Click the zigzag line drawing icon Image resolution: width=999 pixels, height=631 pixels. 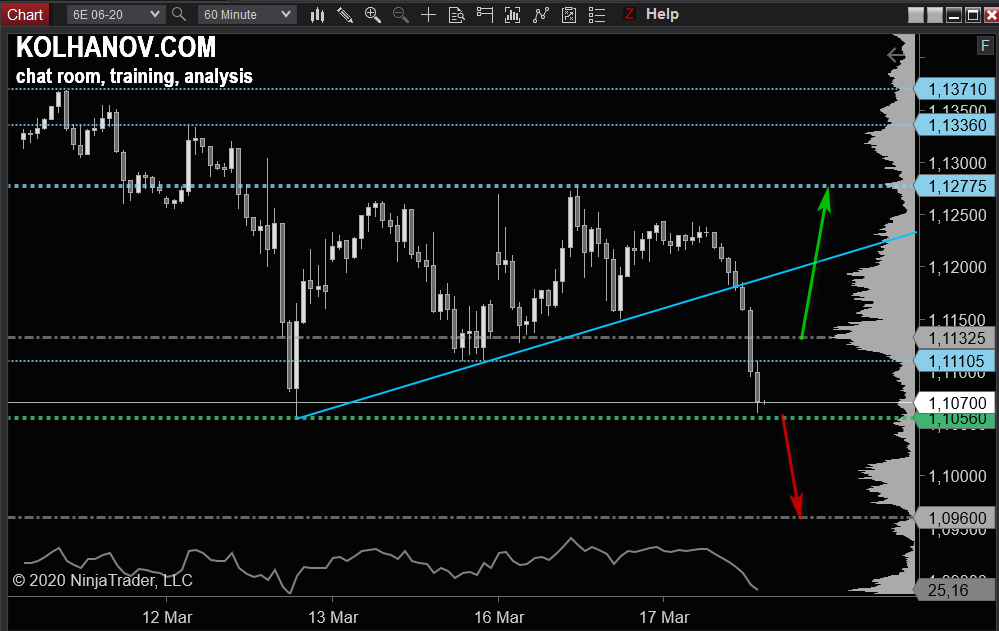click(x=541, y=14)
